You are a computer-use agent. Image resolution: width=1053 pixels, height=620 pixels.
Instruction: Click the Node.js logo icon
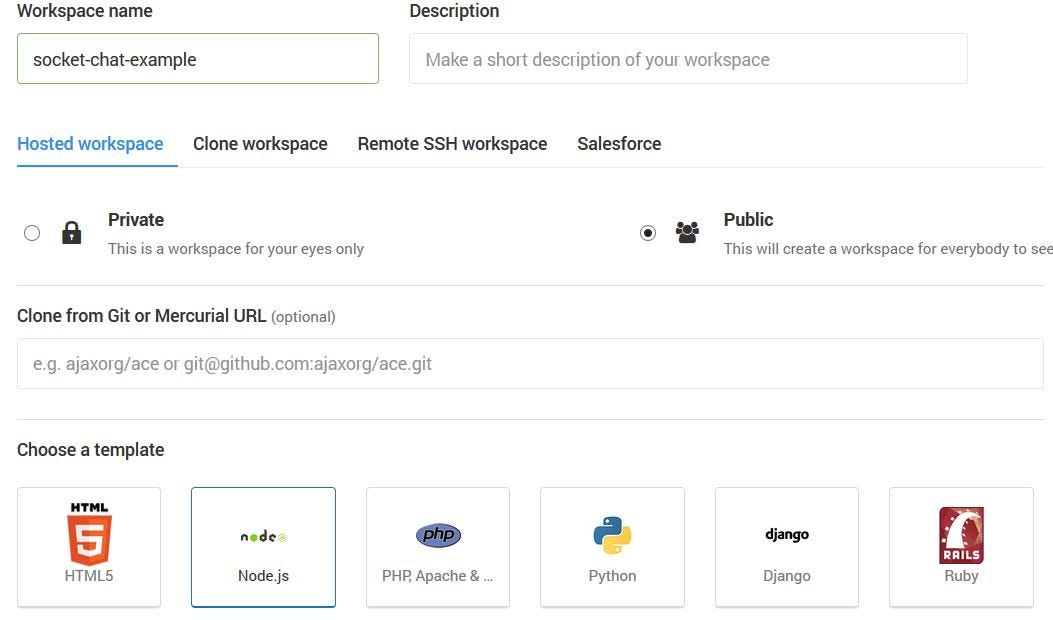coord(262,535)
